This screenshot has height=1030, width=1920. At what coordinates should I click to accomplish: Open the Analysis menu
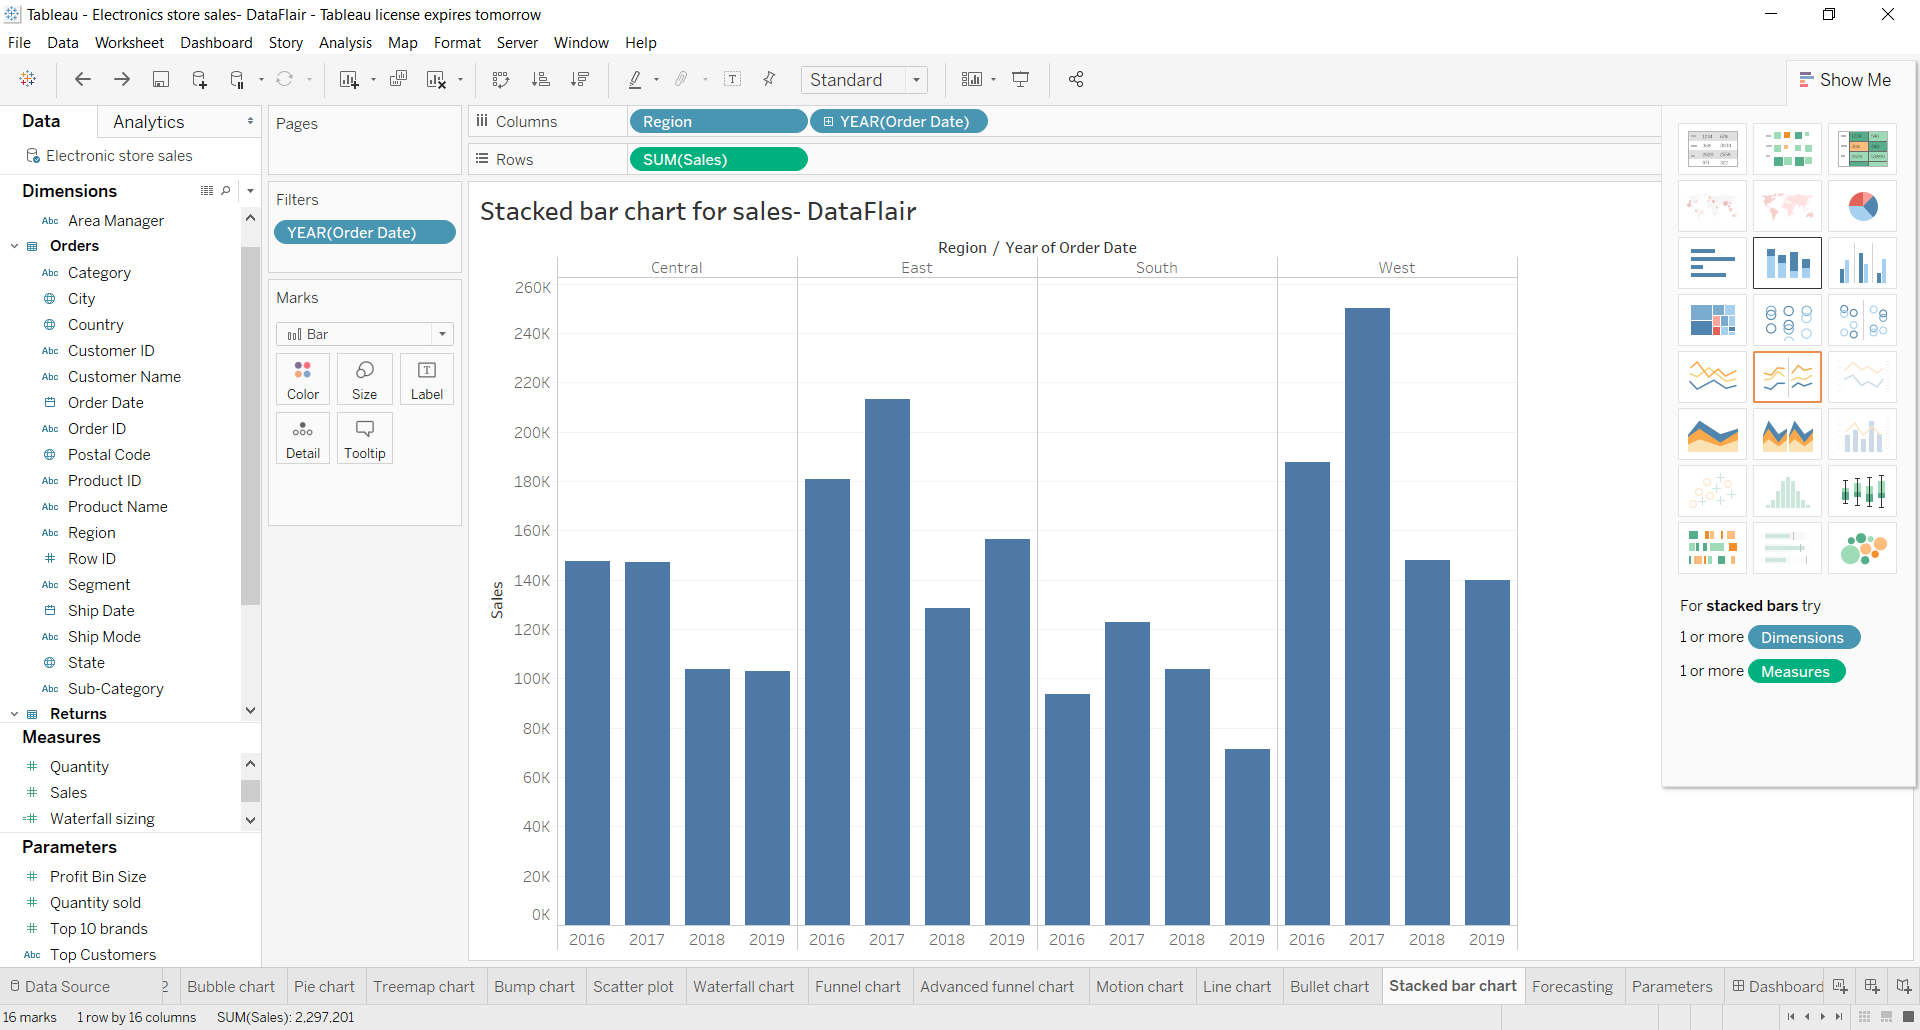(345, 43)
